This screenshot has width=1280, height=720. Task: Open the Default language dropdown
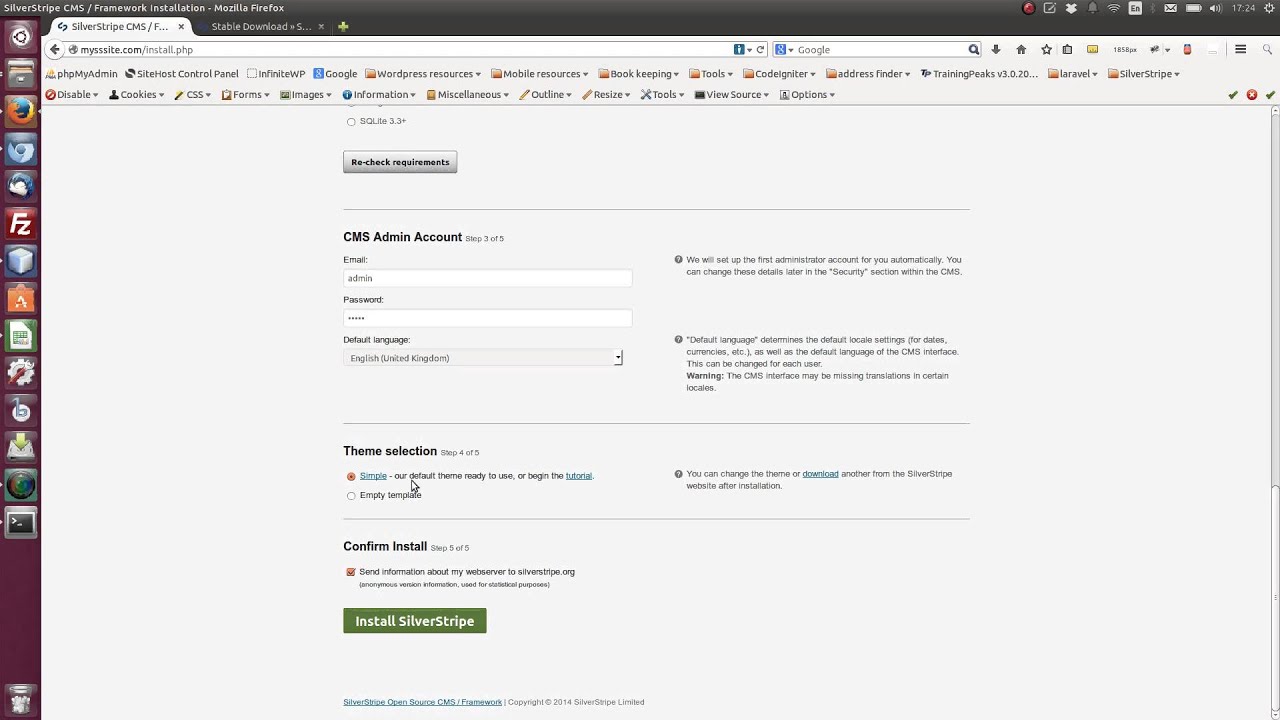[x=483, y=358]
